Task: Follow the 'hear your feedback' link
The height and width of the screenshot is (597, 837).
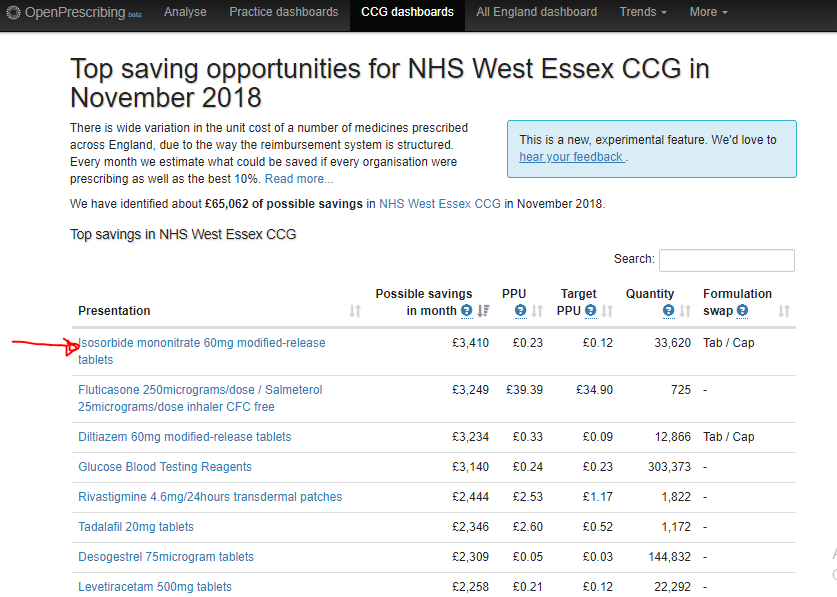Action: click(571, 157)
